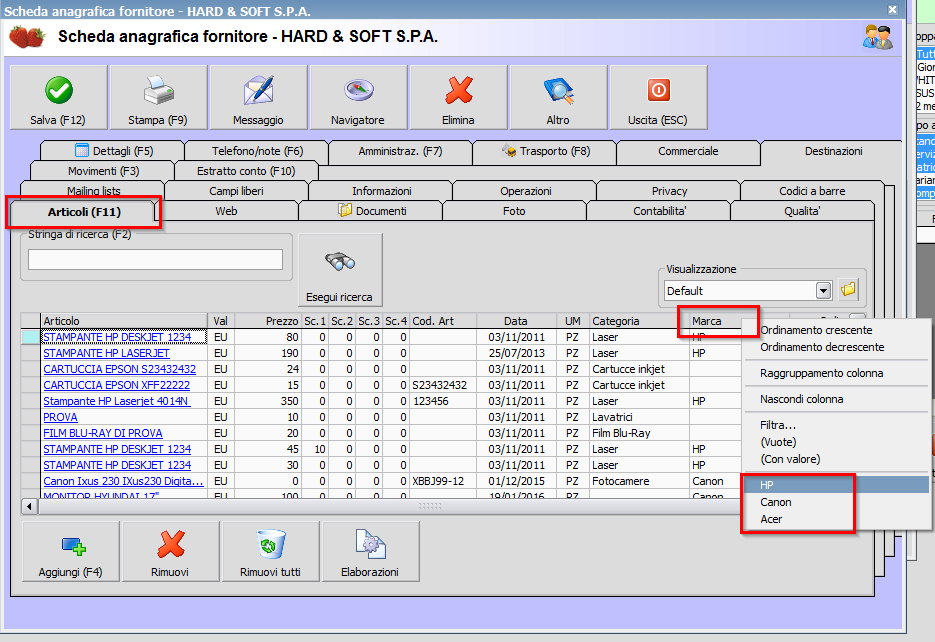Filter the Marca column by HP
935x642 pixels.
(x=836, y=485)
